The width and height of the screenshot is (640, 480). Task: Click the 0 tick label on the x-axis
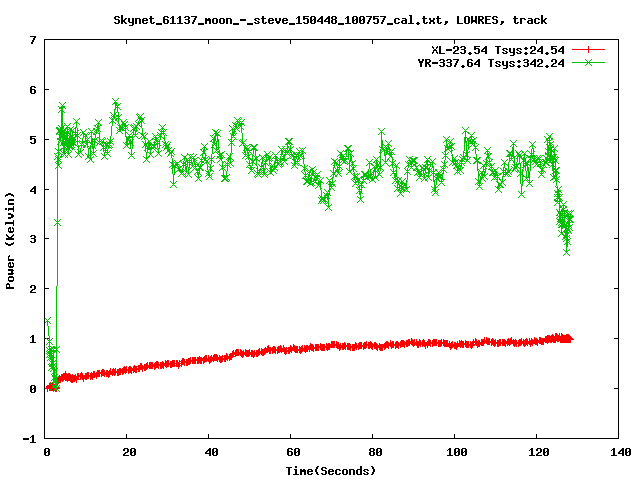(47, 452)
